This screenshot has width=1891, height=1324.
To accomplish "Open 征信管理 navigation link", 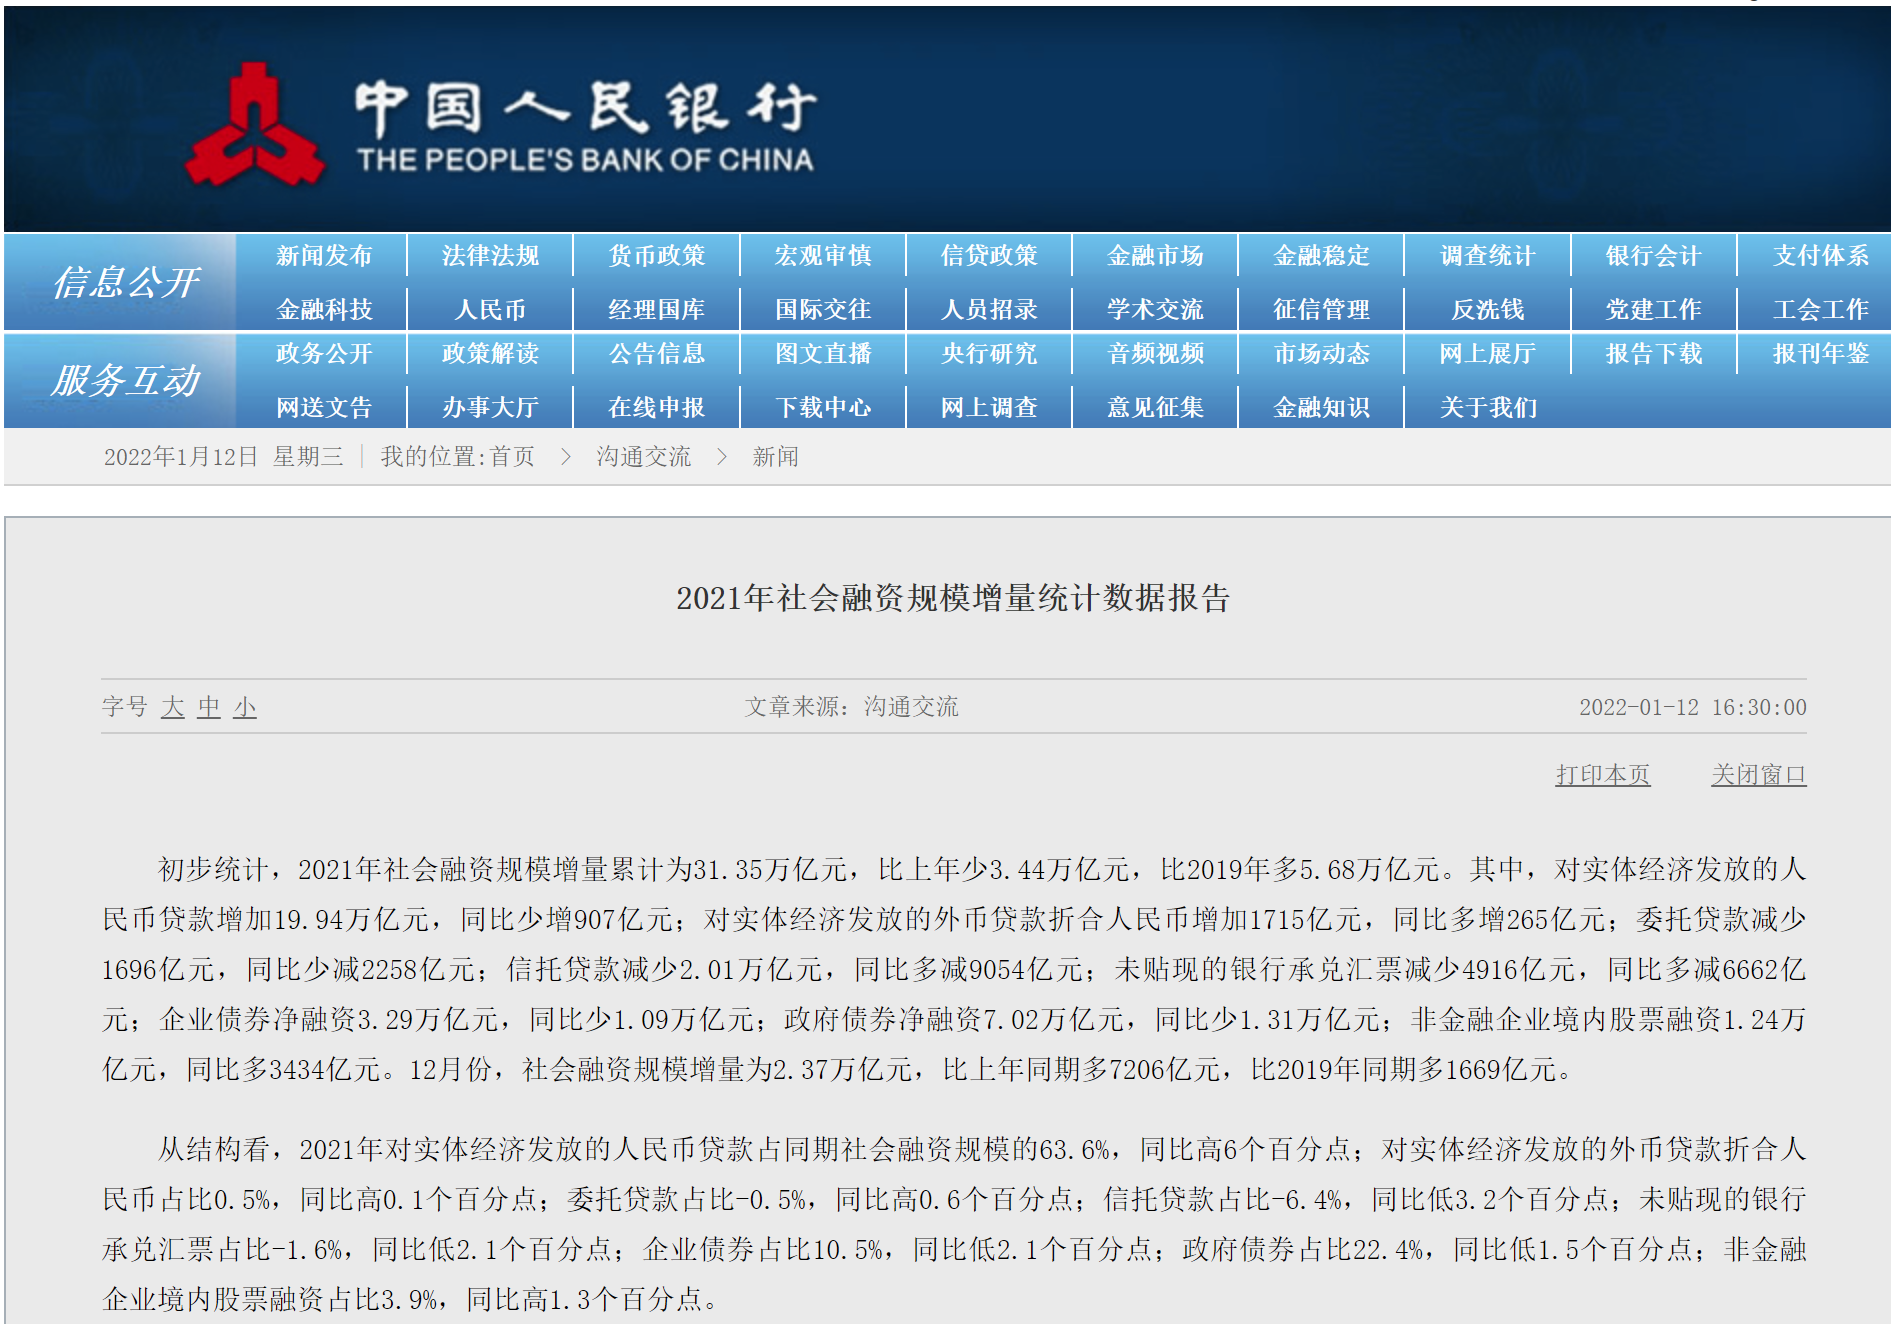I will coord(1321,310).
